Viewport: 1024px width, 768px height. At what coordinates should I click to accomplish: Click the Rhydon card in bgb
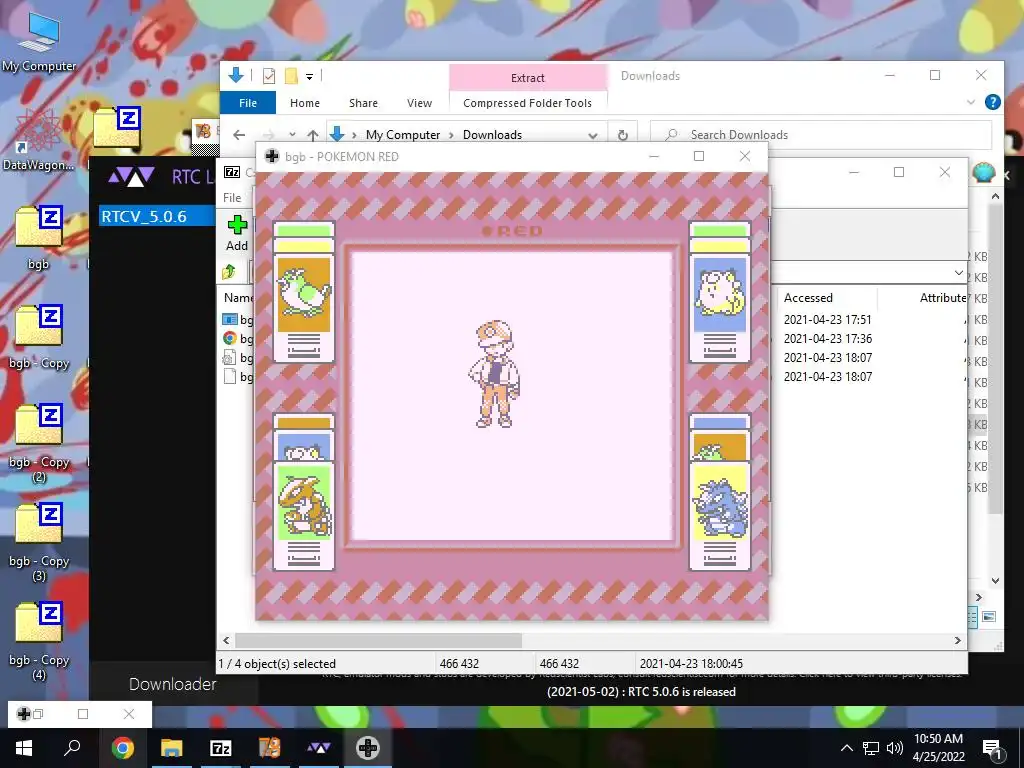[720, 515]
